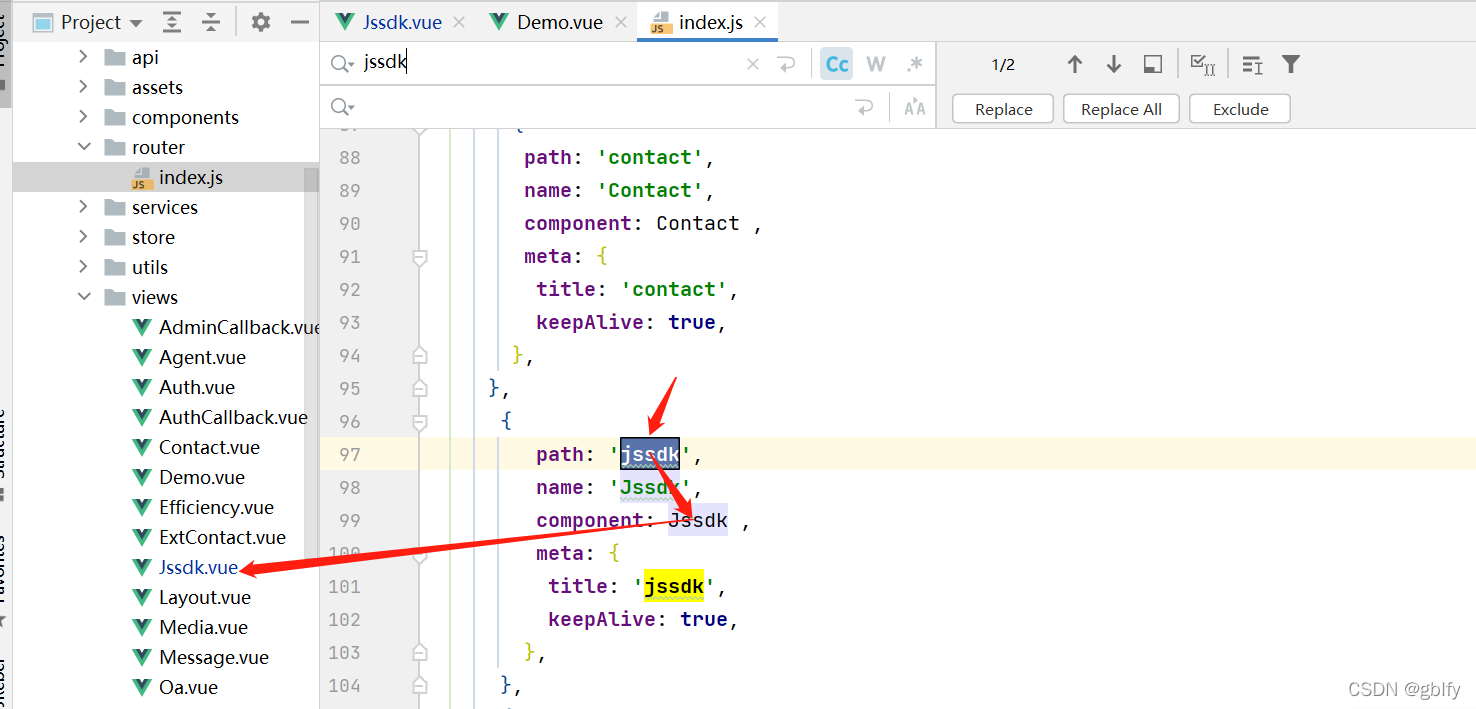
Task: Go to previous occurrence up arrow
Action: (1075, 64)
